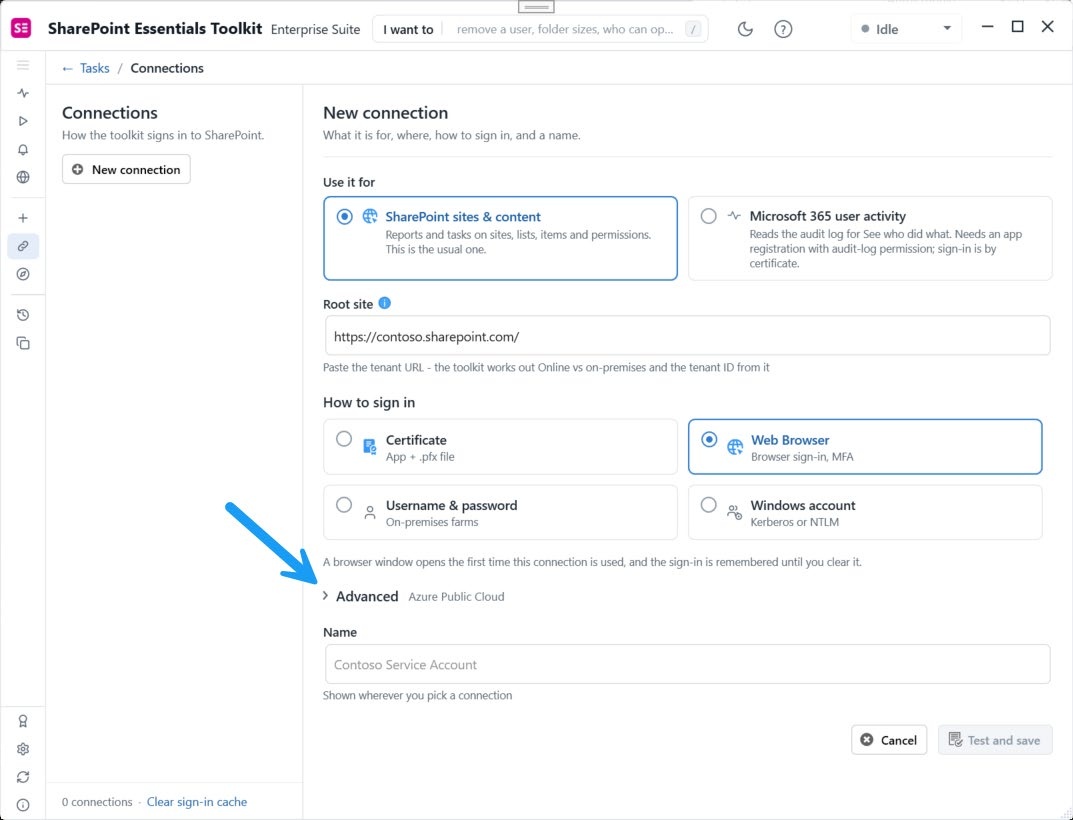Click the back arrow next to Tasks
Screen dimensions: 1073x820
click(x=67, y=68)
